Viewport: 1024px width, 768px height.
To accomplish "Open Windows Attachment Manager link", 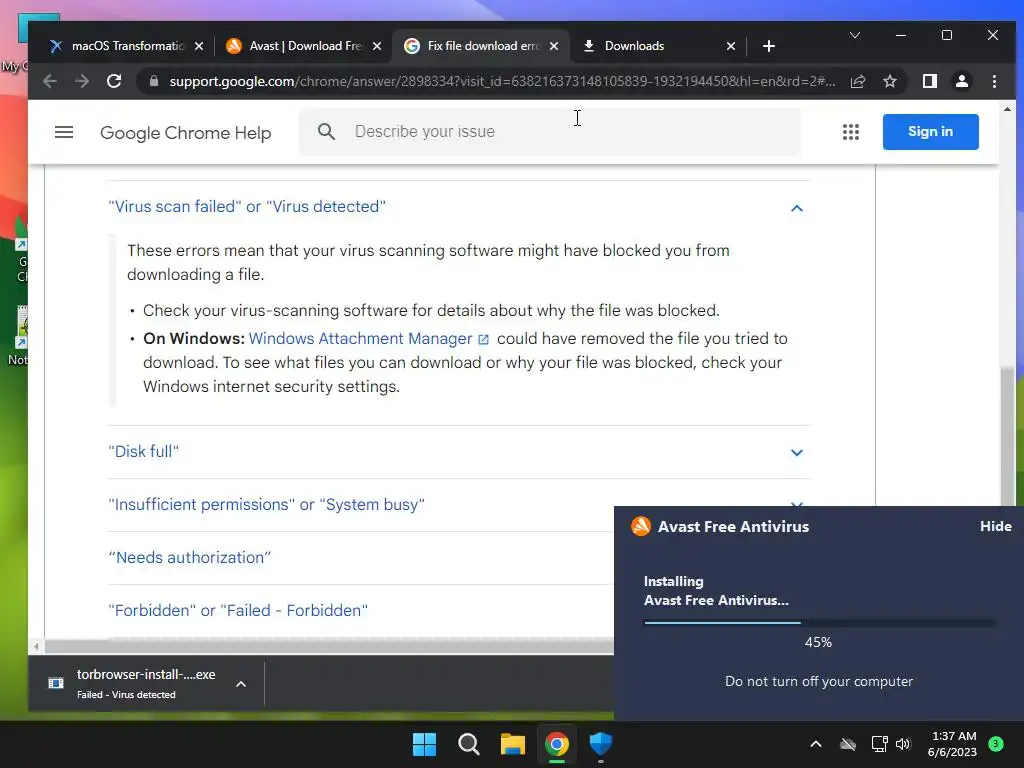I will pyautogui.click(x=368, y=338).
